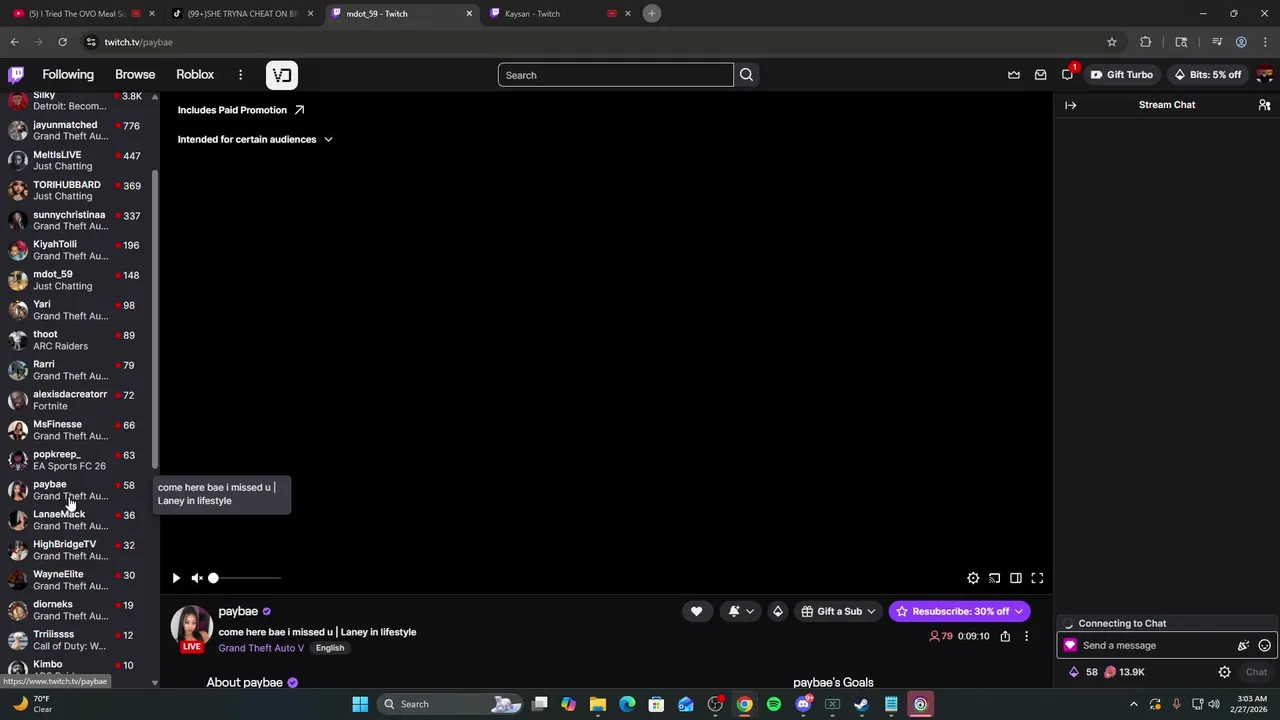The image size is (1280, 720).
Task: Open the notifications bell with badge
Action: click(1068, 74)
